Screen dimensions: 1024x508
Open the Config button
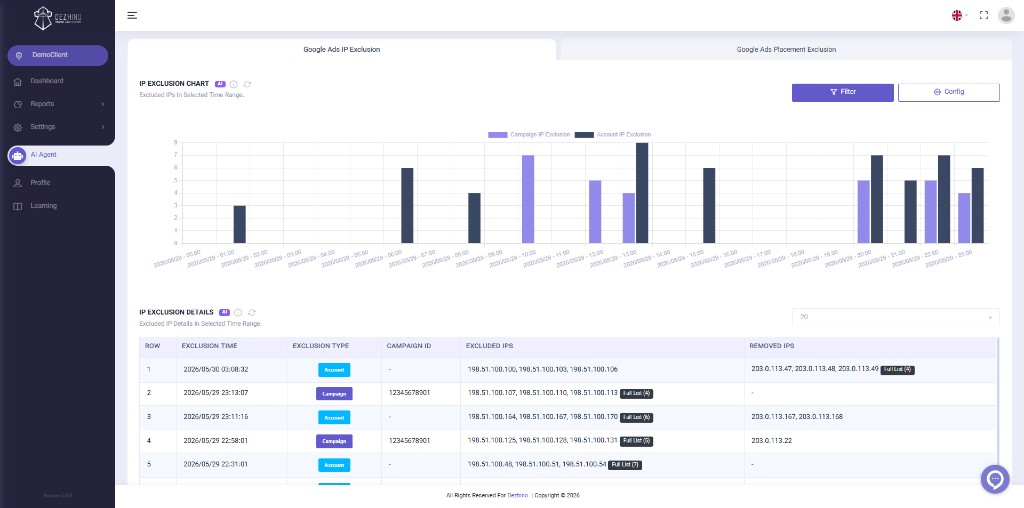(x=949, y=92)
